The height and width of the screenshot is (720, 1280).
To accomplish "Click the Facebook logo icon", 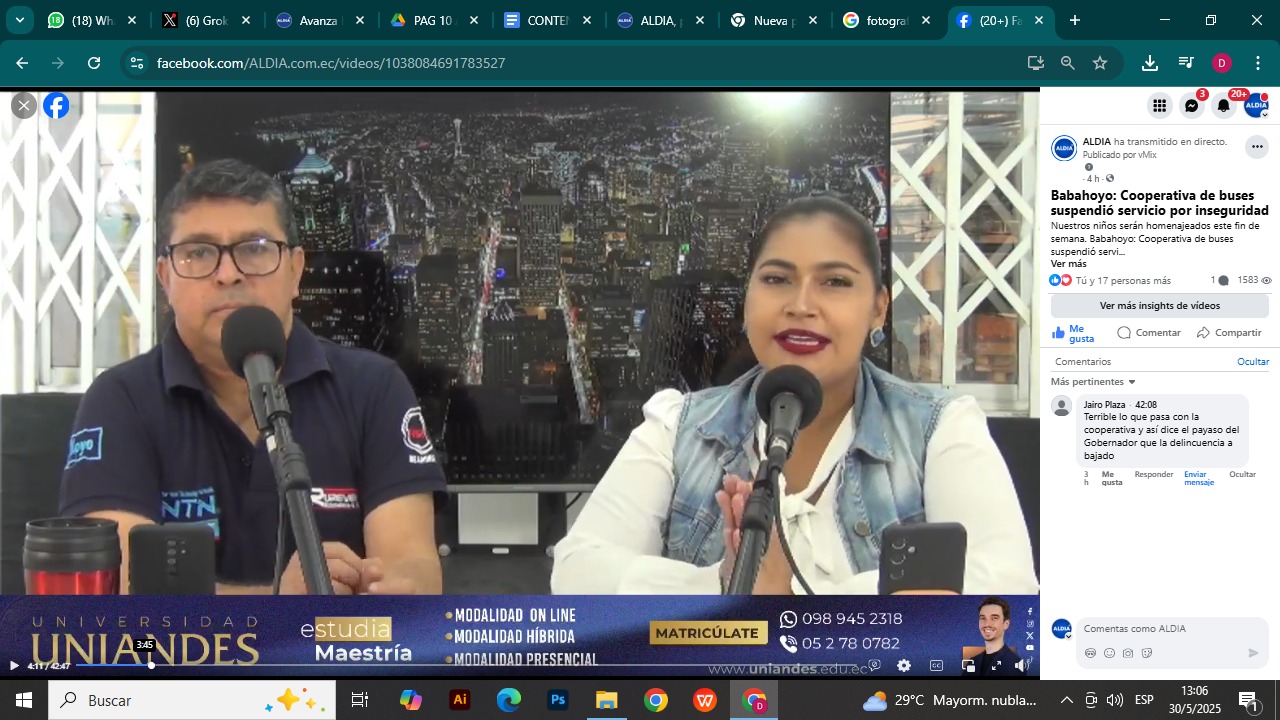I will 57,105.
